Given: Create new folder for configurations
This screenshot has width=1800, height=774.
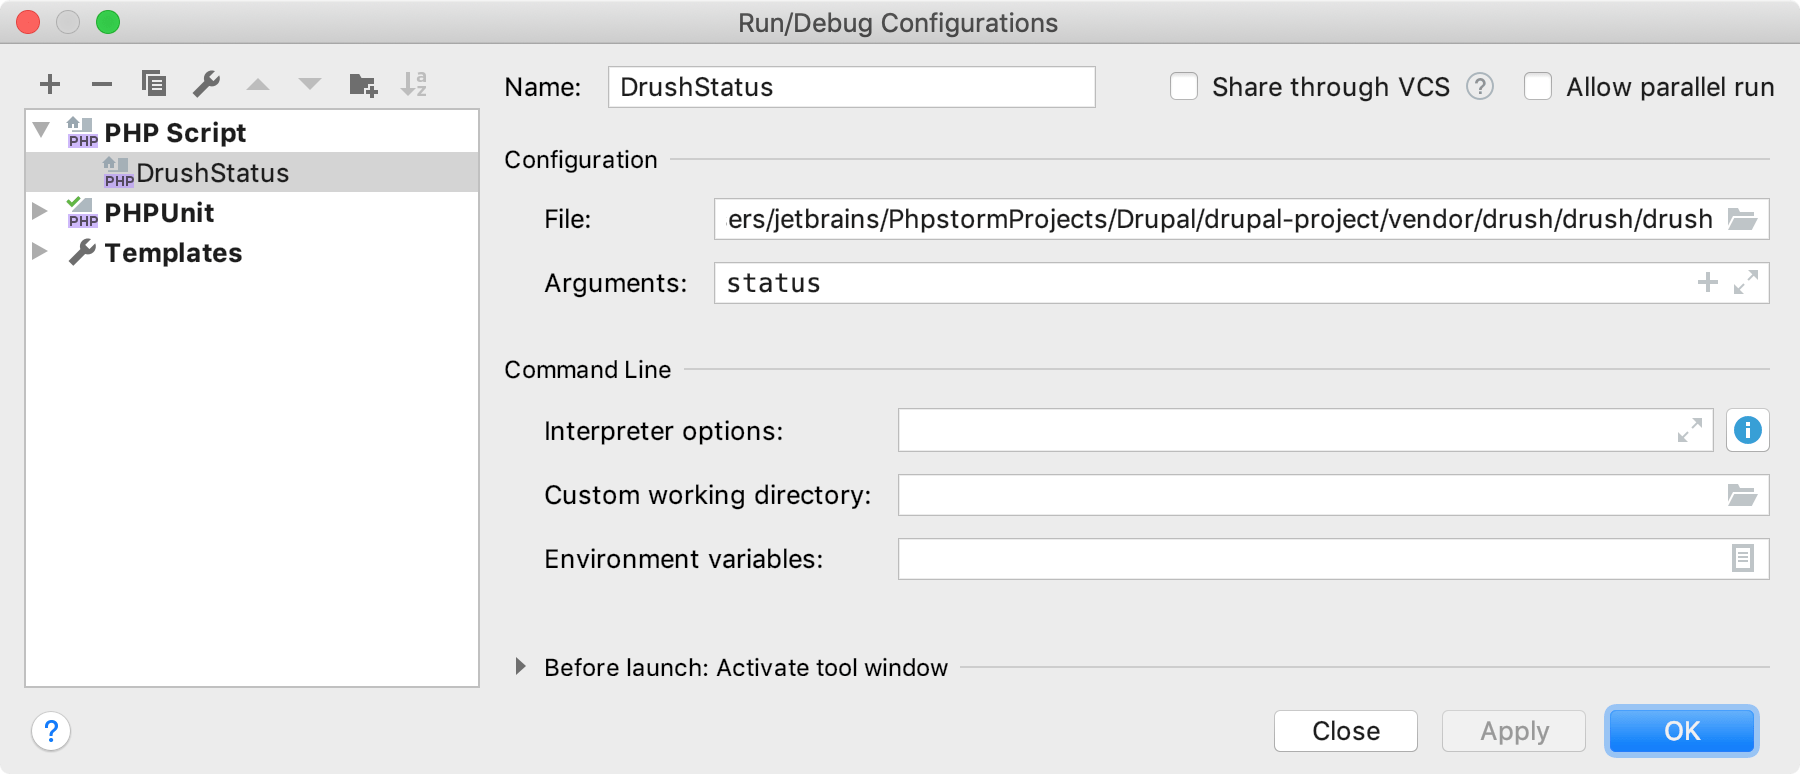Looking at the screenshot, I should pyautogui.click(x=363, y=85).
